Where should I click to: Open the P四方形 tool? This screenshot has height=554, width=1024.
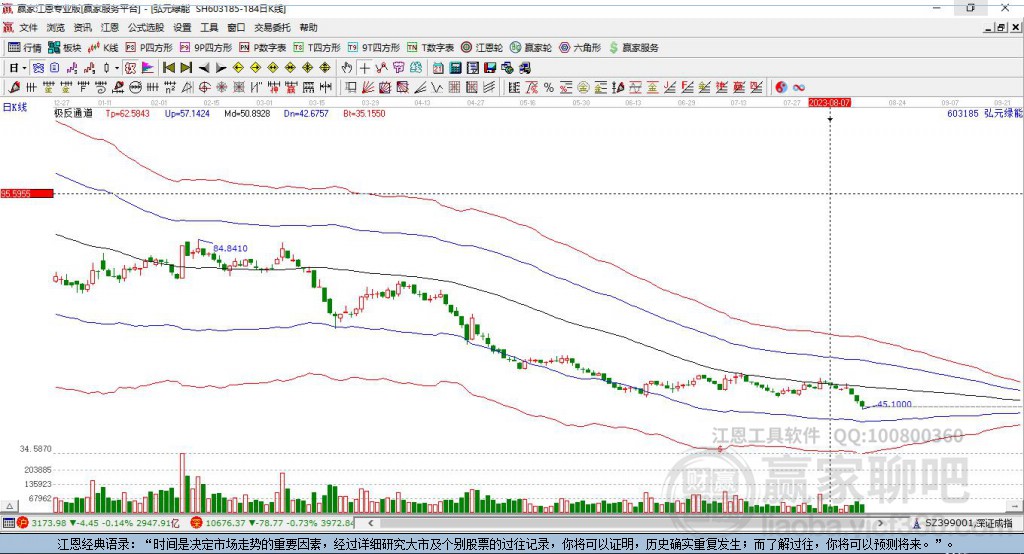click(x=149, y=48)
